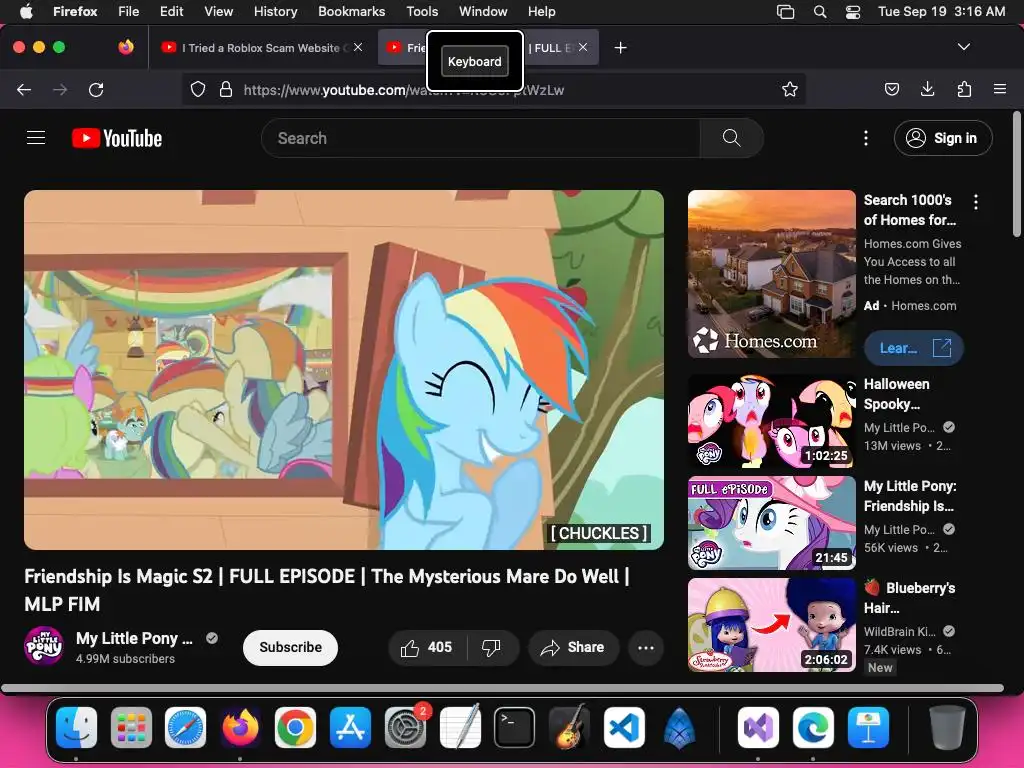Open the Edit menu
This screenshot has width=1024, height=768.
coord(171,11)
